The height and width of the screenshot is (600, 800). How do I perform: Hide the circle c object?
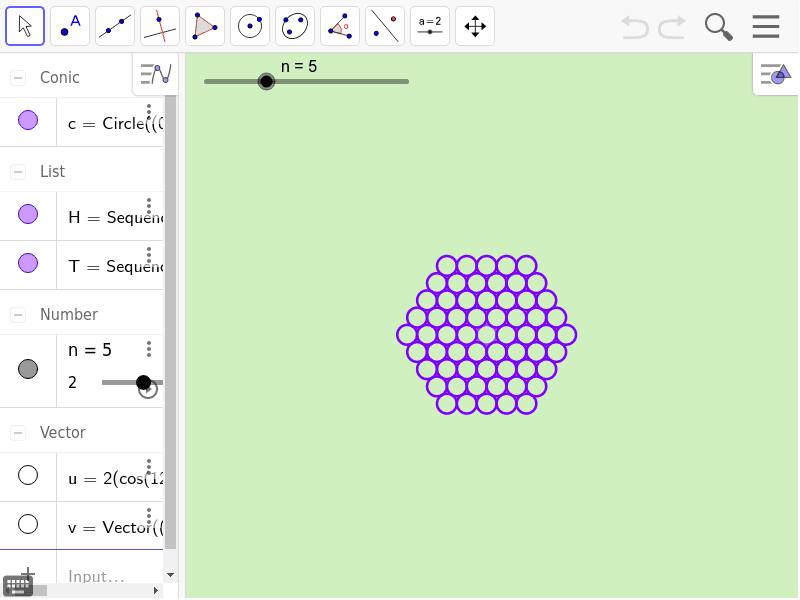pyautogui.click(x=28, y=122)
